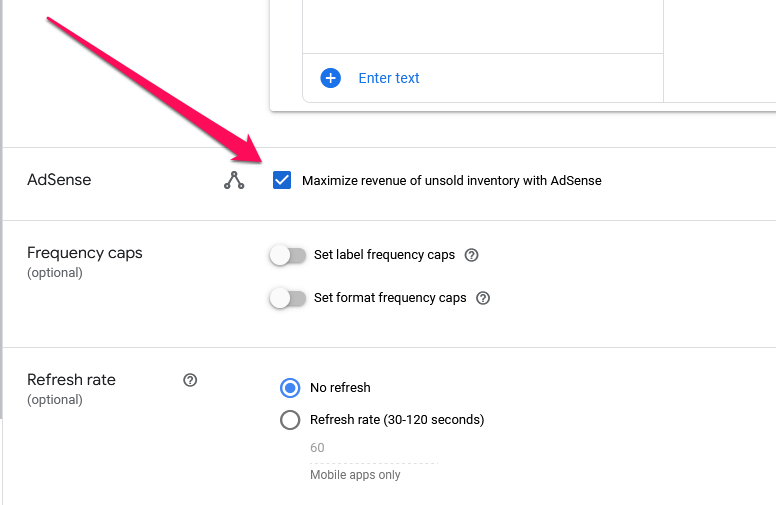
Task: Click the Set format frequency caps text
Action: tap(390, 298)
